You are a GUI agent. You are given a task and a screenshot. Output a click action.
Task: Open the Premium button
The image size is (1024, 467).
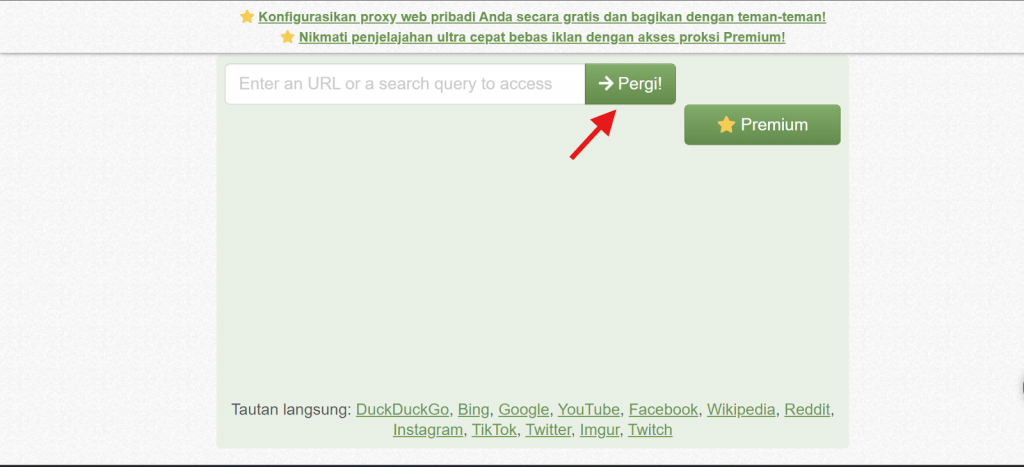(762, 125)
